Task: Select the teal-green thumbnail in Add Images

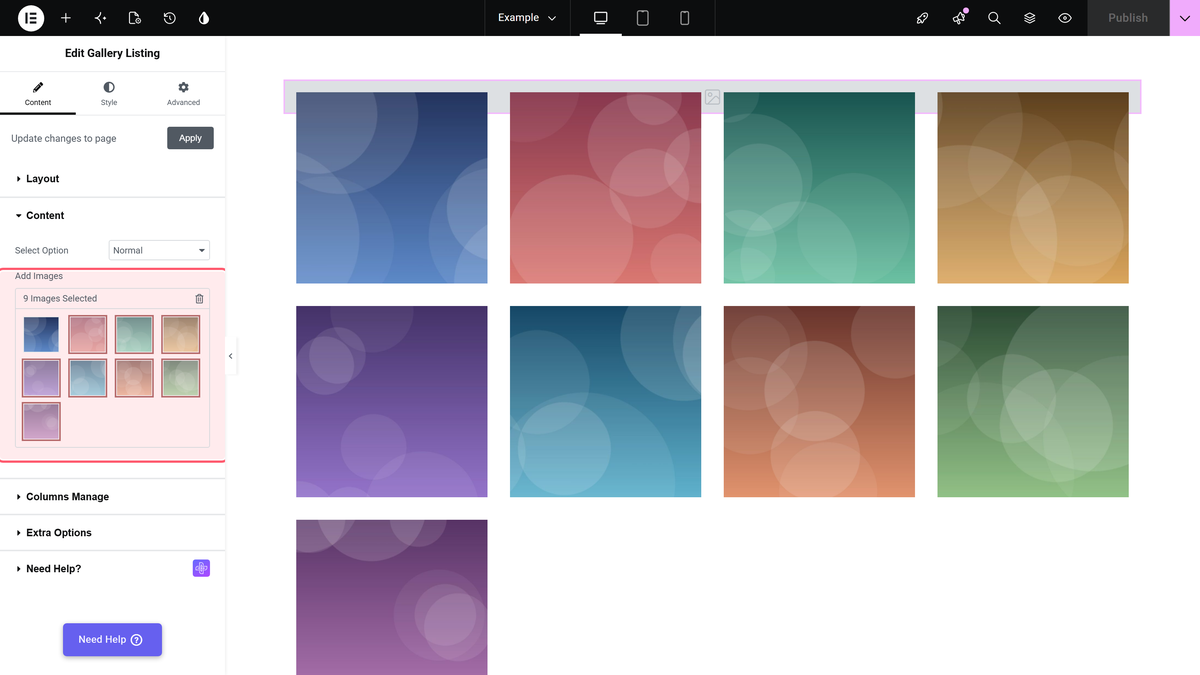Action: (x=134, y=335)
